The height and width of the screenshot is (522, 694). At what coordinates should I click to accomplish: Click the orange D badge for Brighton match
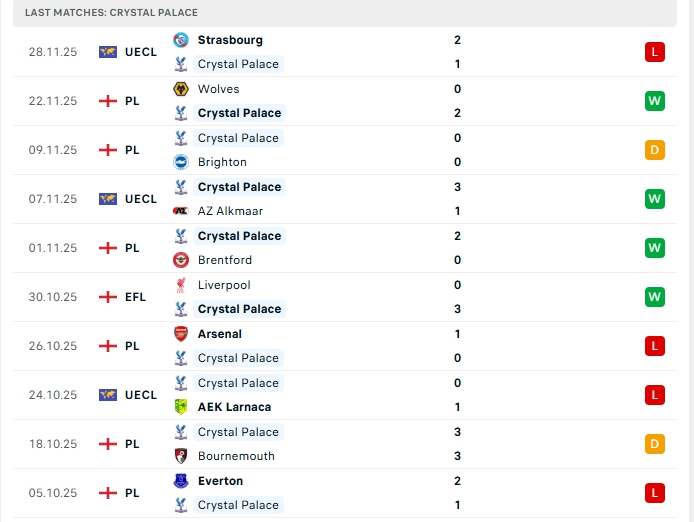coord(655,150)
